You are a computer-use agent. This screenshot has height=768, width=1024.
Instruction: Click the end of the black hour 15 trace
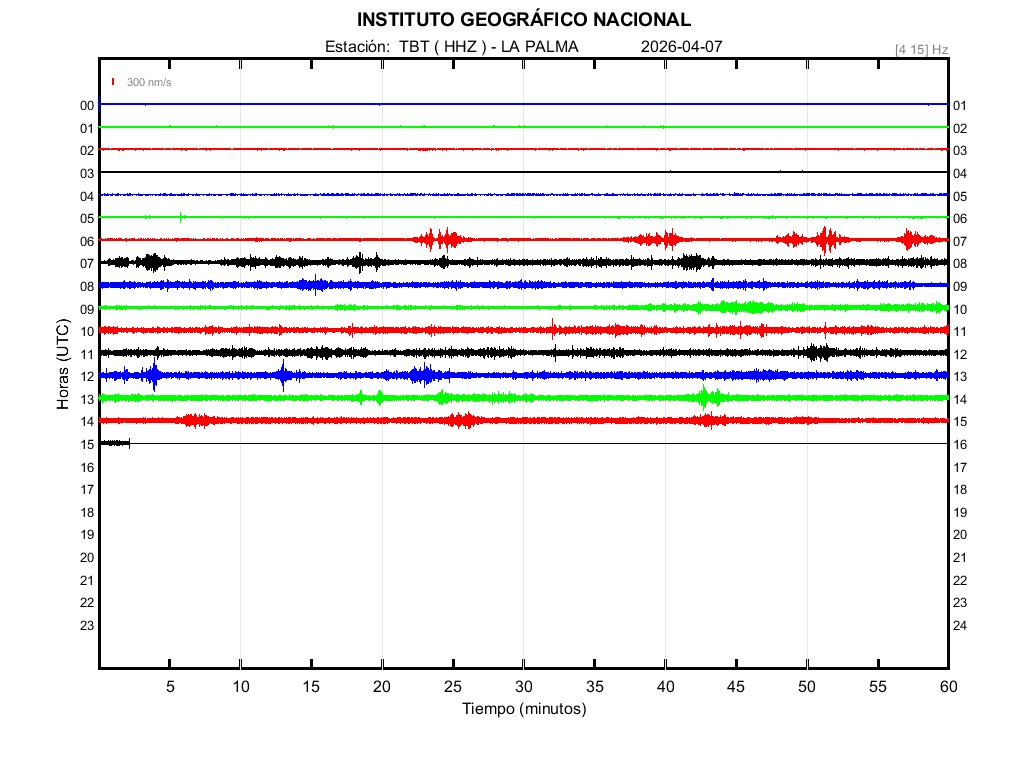click(129, 442)
